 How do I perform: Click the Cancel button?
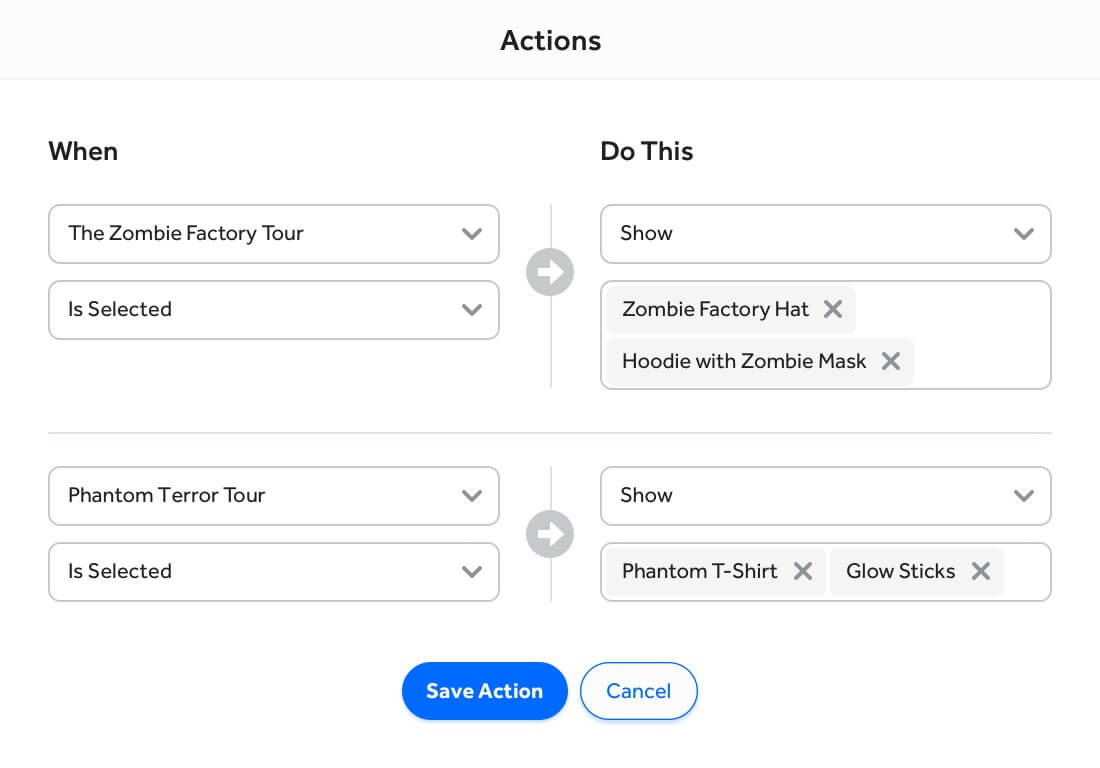pyautogui.click(x=638, y=690)
